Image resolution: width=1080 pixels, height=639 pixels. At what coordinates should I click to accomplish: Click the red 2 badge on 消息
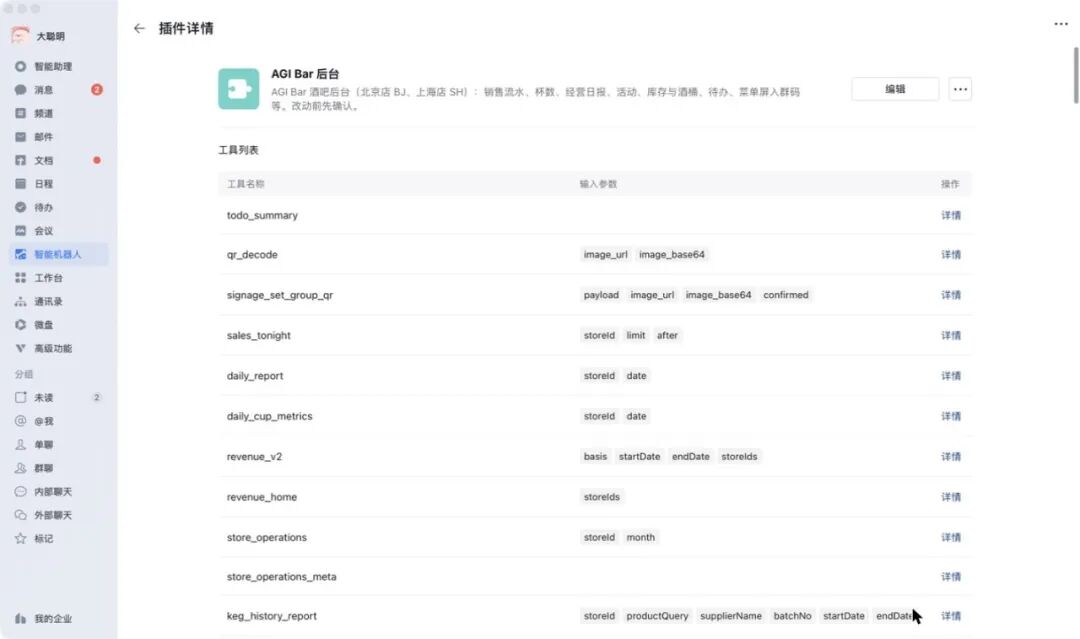tap(96, 90)
